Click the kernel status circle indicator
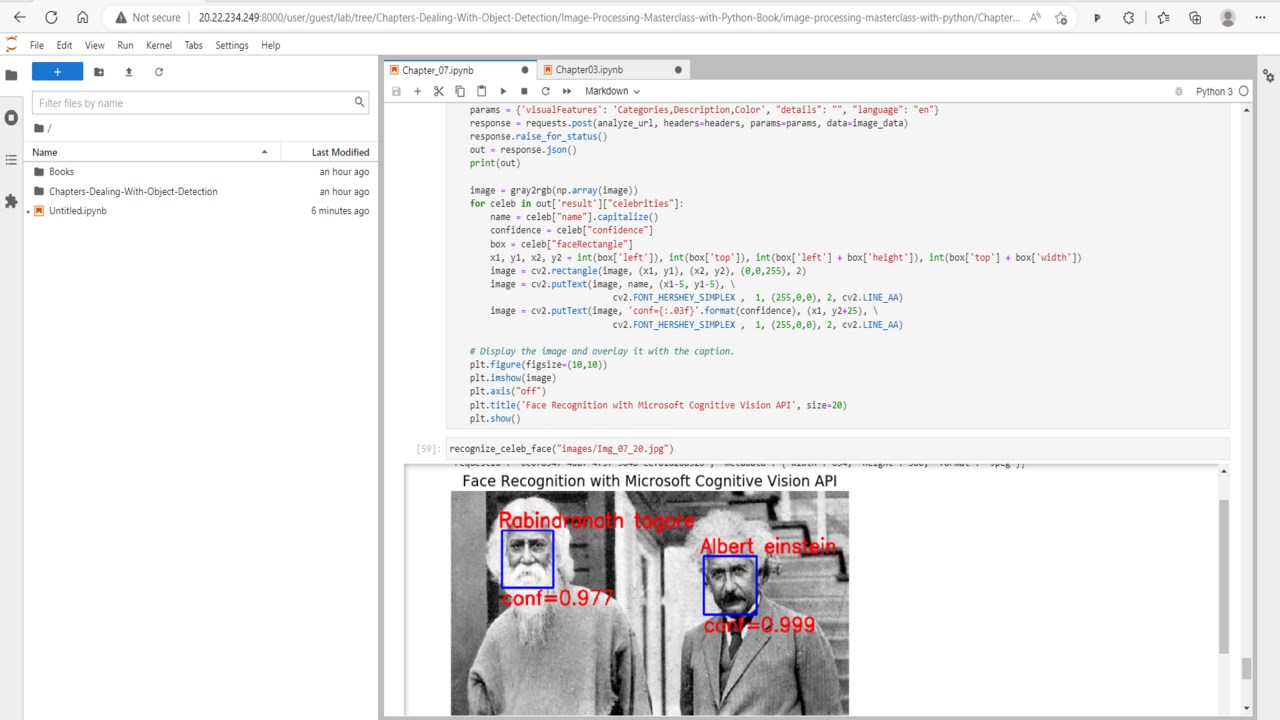The height and width of the screenshot is (720, 1280). (1244, 91)
